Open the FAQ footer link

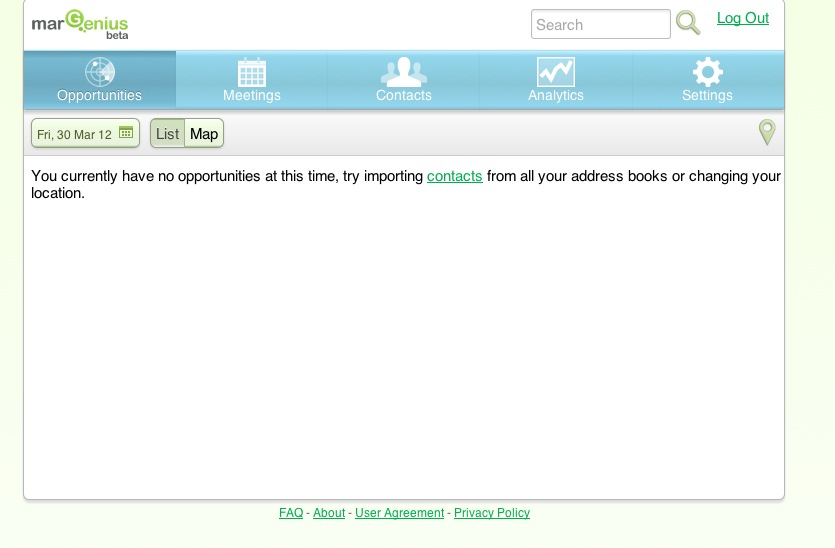point(291,513)
